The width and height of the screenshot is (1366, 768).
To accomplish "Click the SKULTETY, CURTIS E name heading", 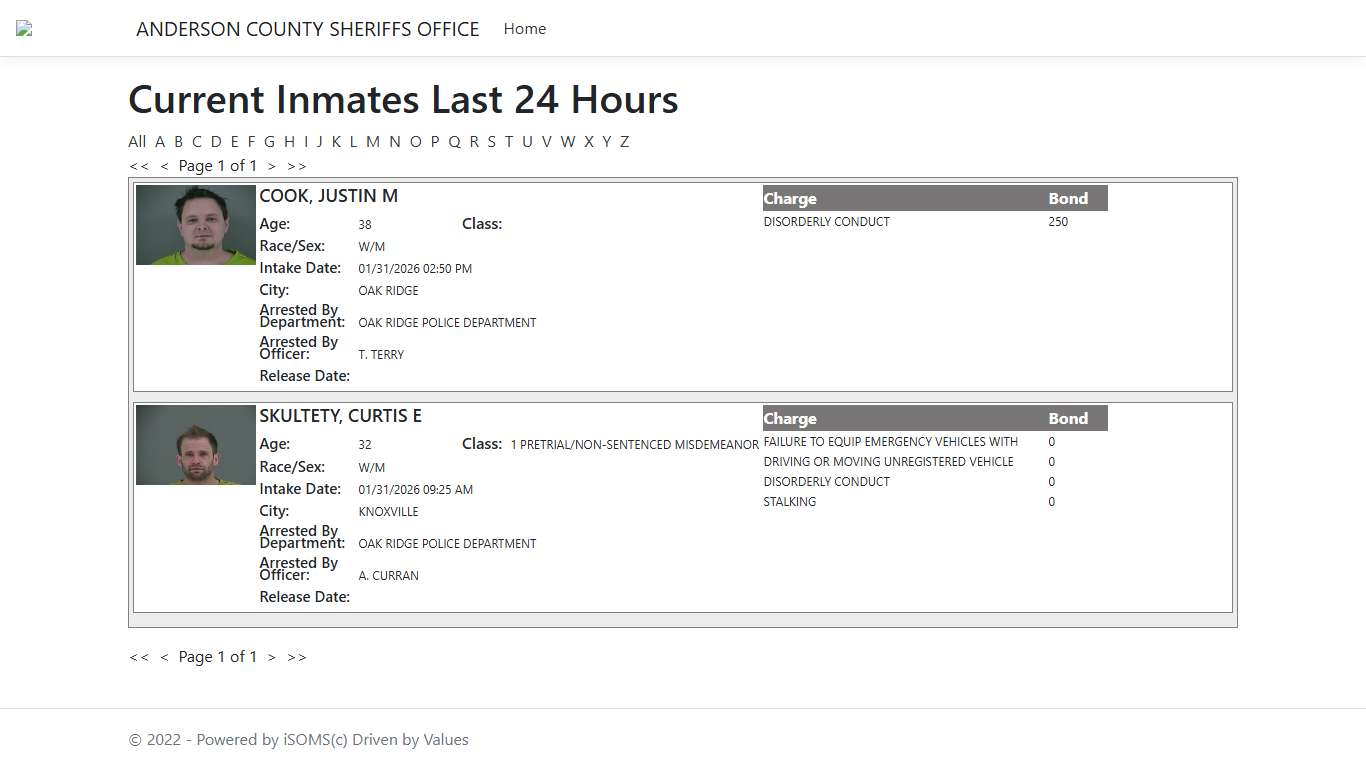I will (340, 416).
